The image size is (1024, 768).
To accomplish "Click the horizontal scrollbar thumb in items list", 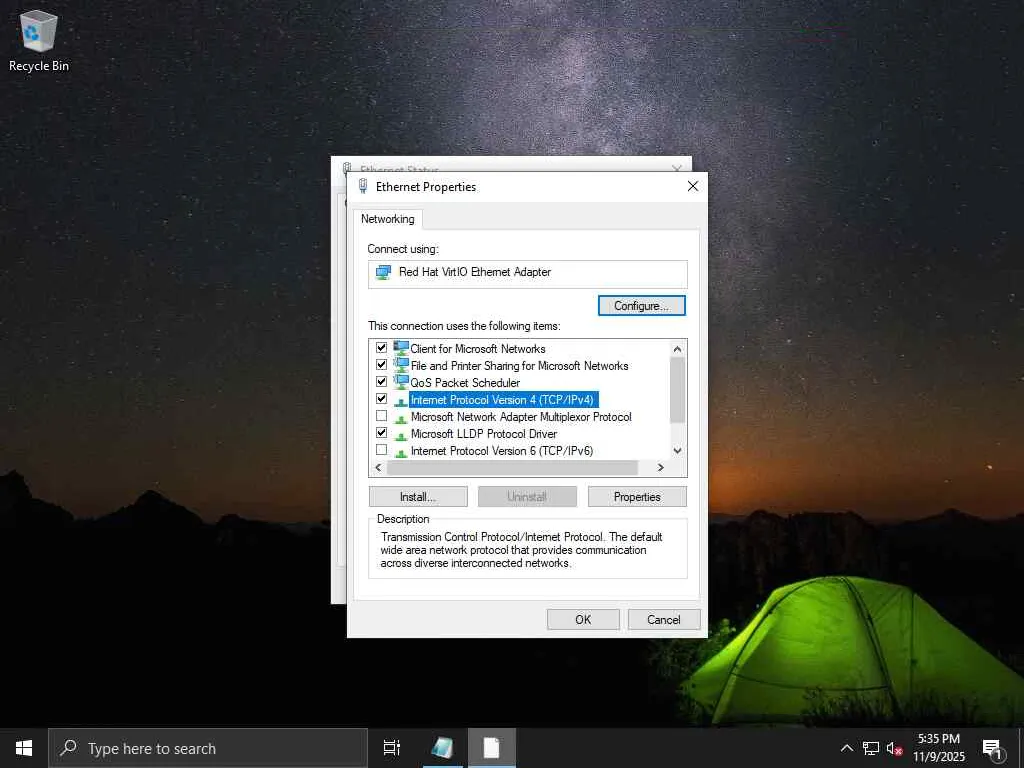I will (513, 468).
